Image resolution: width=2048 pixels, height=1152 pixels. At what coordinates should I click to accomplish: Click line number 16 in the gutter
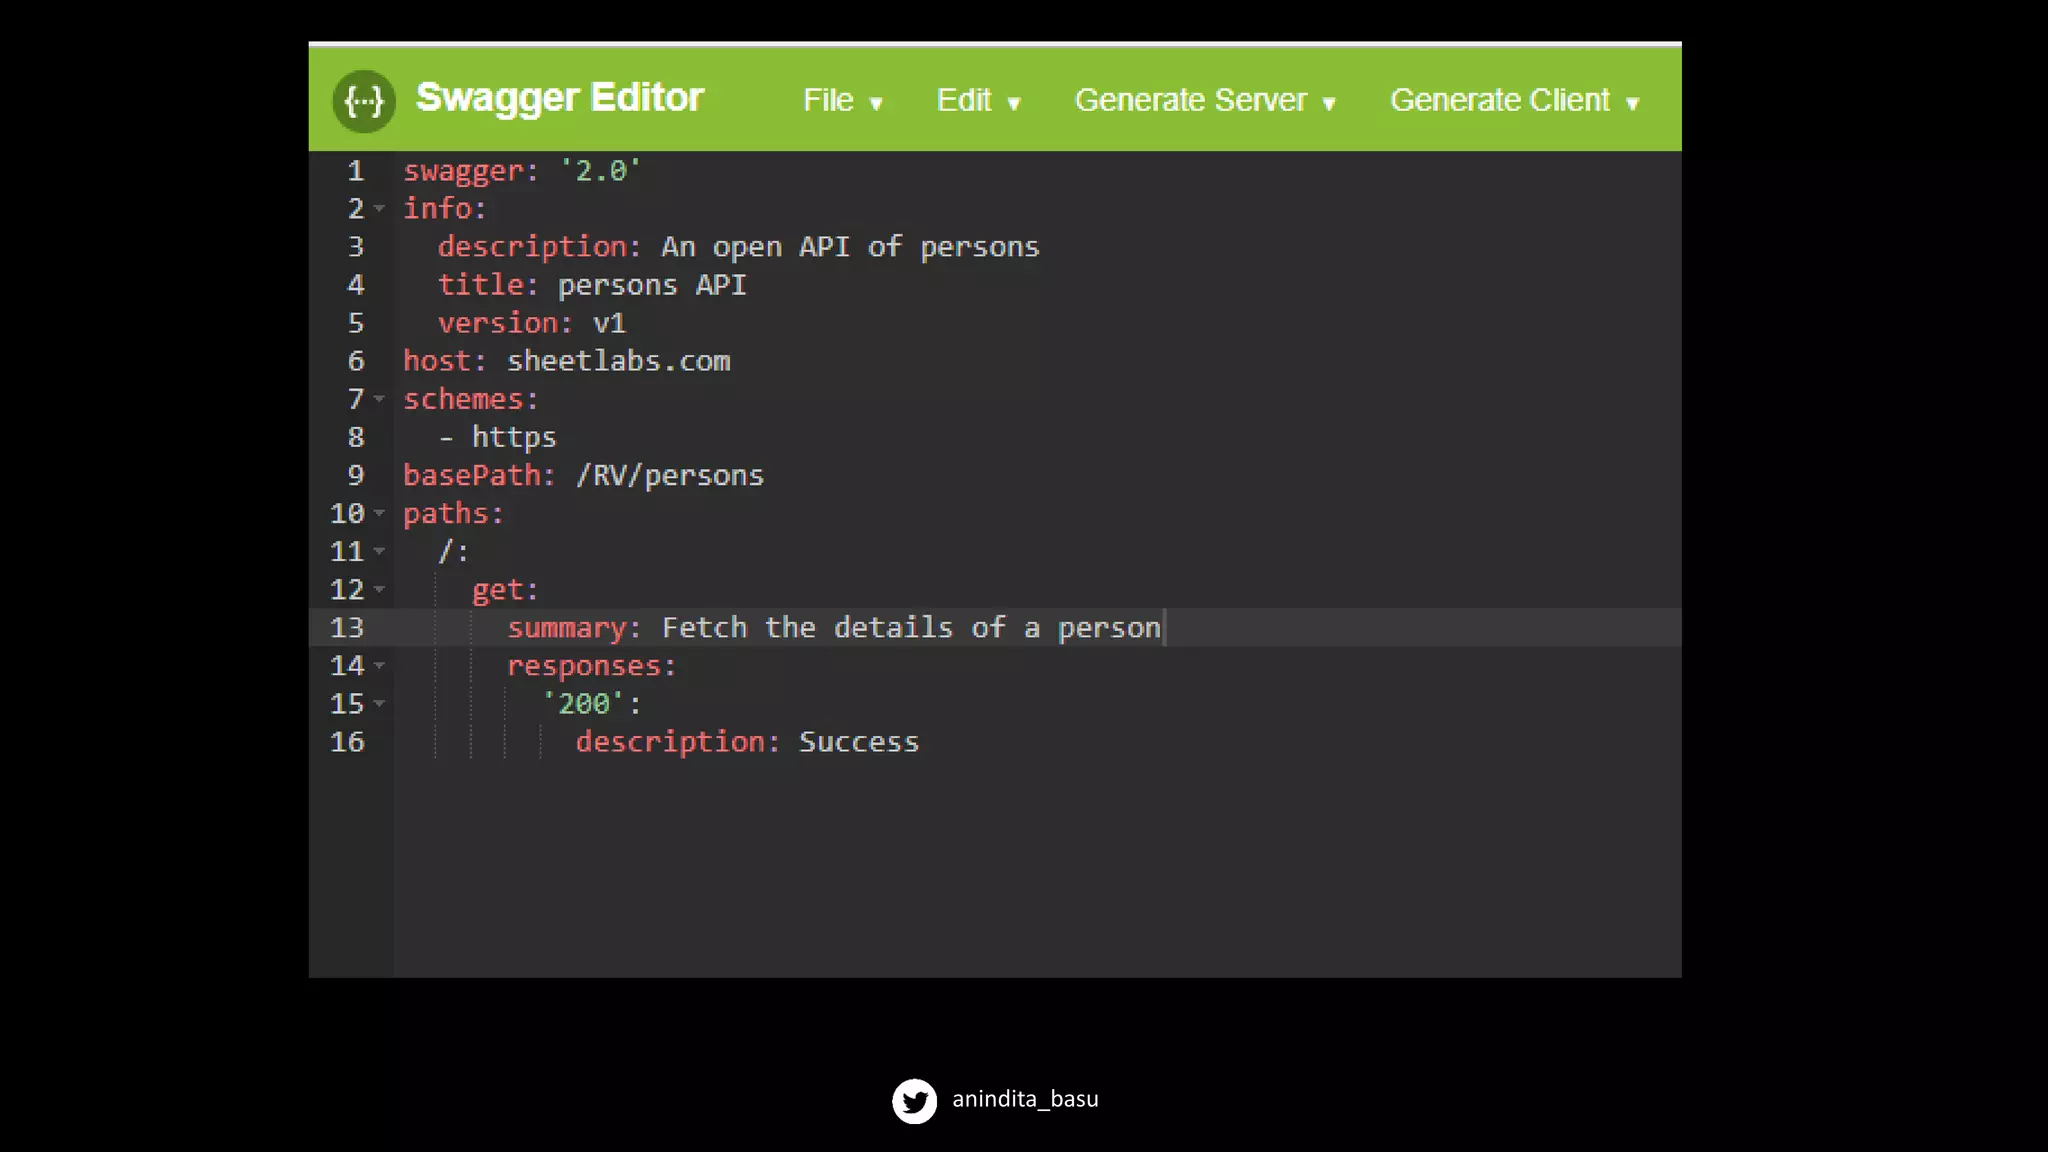347,742
